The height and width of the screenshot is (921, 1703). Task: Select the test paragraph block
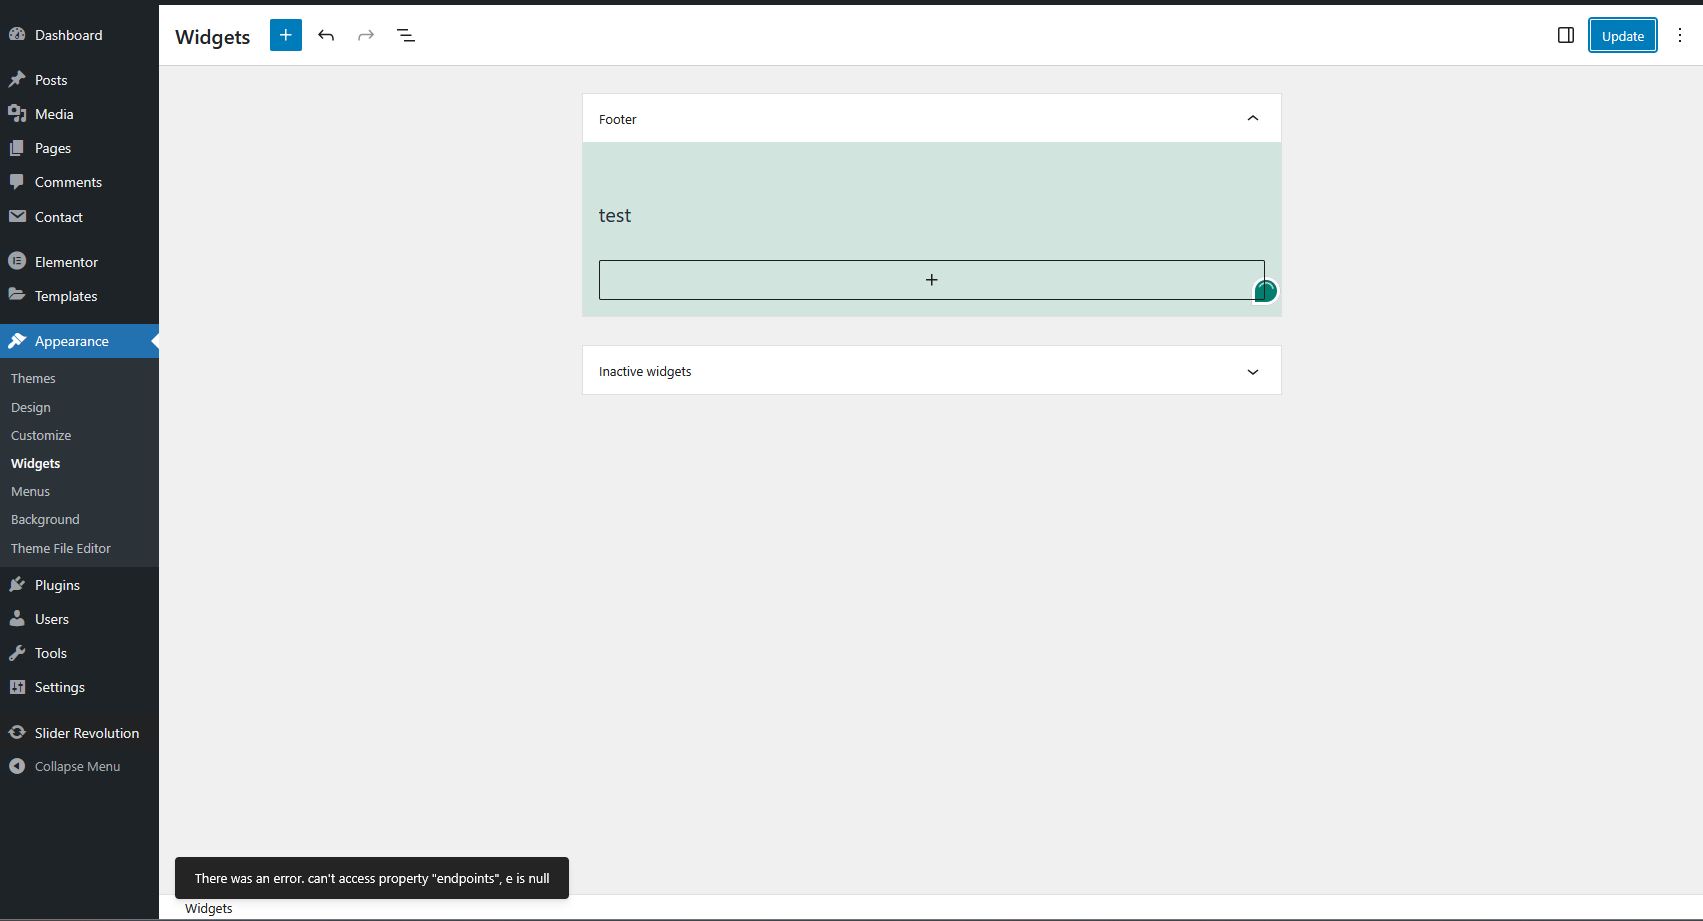click(615, 216)
